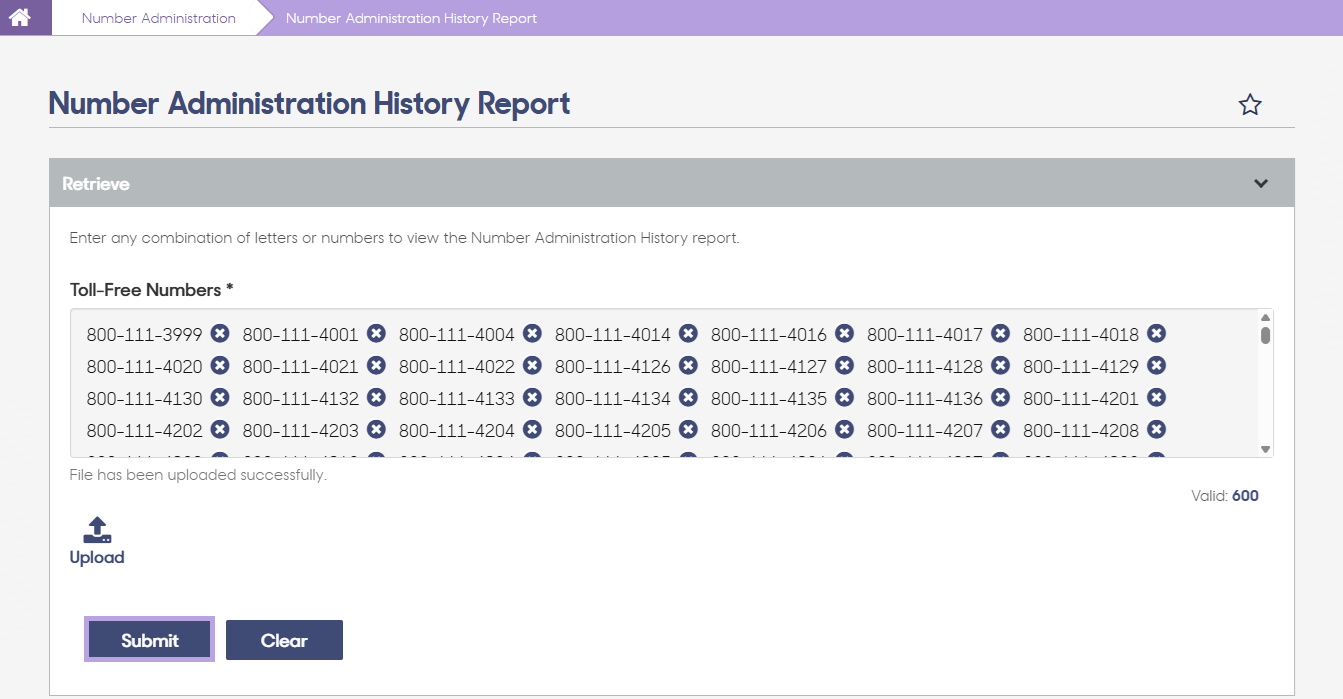Image resolution: width=1343 pixels, height=699 pixels.
Task: Delete the 800-111-4207 entry
Action: [x=1000, y=430]
